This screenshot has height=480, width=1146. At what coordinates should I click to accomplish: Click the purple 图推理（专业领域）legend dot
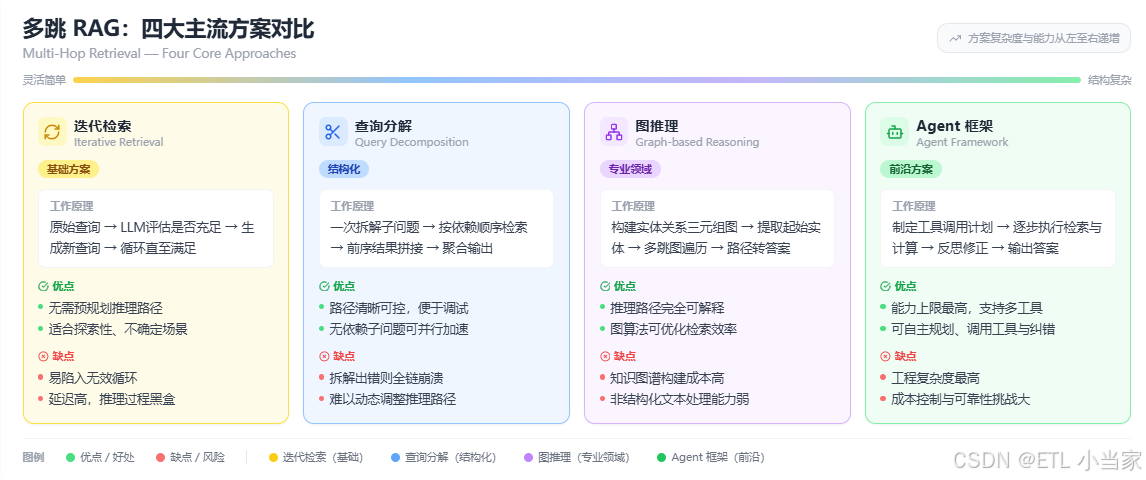click(x=528, y=458)
